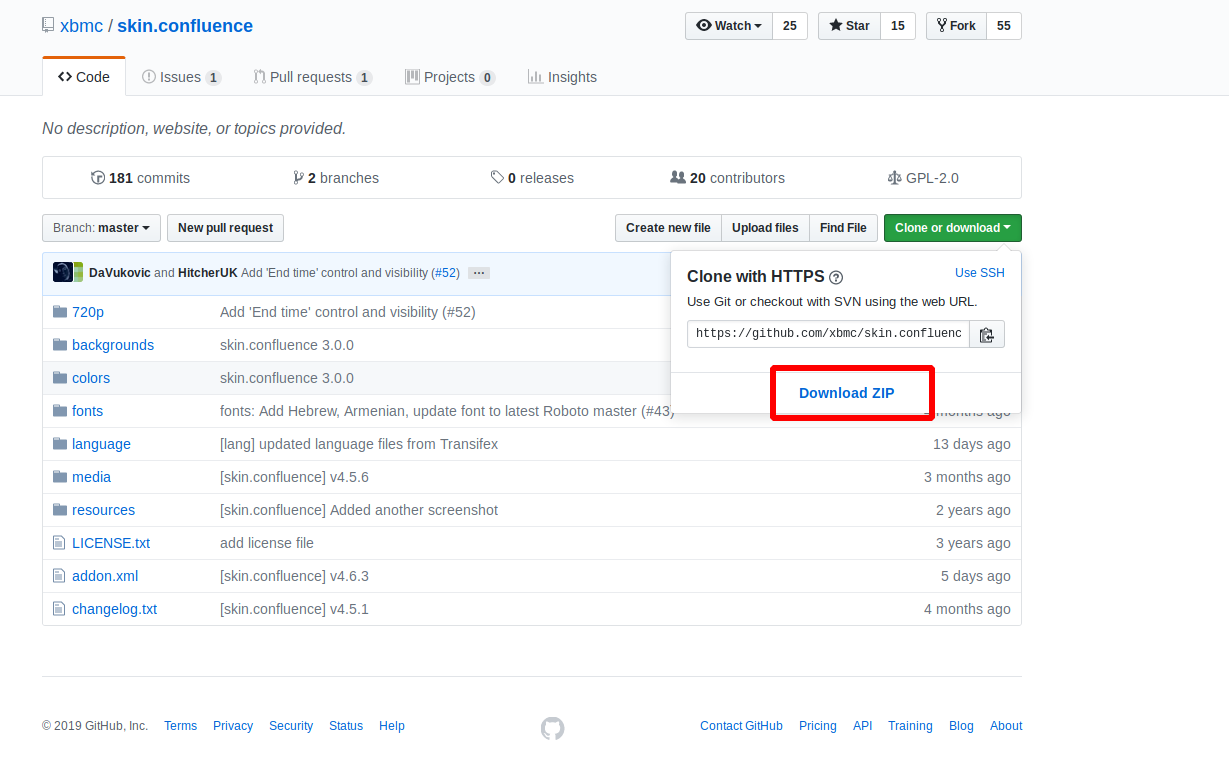1229x767 pixels.
Task: View the 0 releases
Action: 532,178
